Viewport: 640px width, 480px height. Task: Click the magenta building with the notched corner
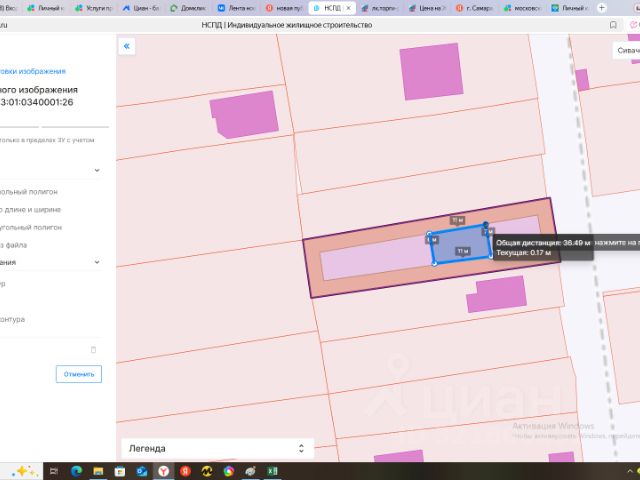[x=244, y=115]
